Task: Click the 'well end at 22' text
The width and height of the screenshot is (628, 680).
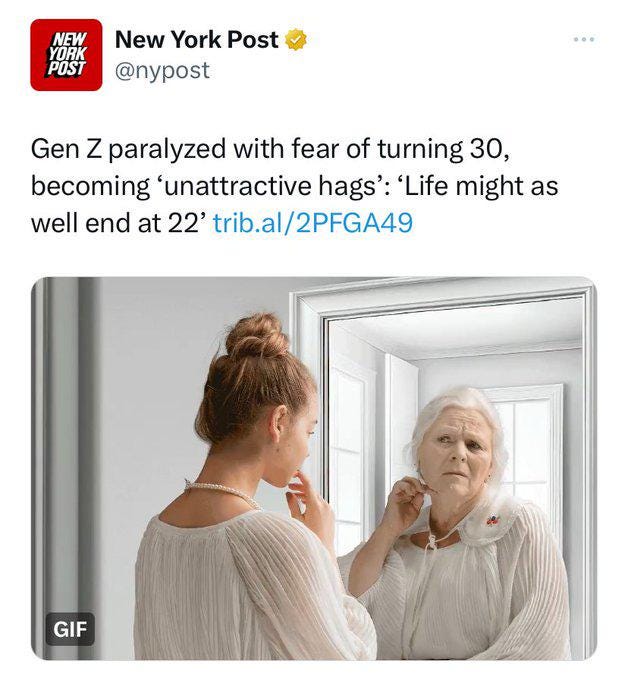Action: pyautogui.click(x=118, y=223)
